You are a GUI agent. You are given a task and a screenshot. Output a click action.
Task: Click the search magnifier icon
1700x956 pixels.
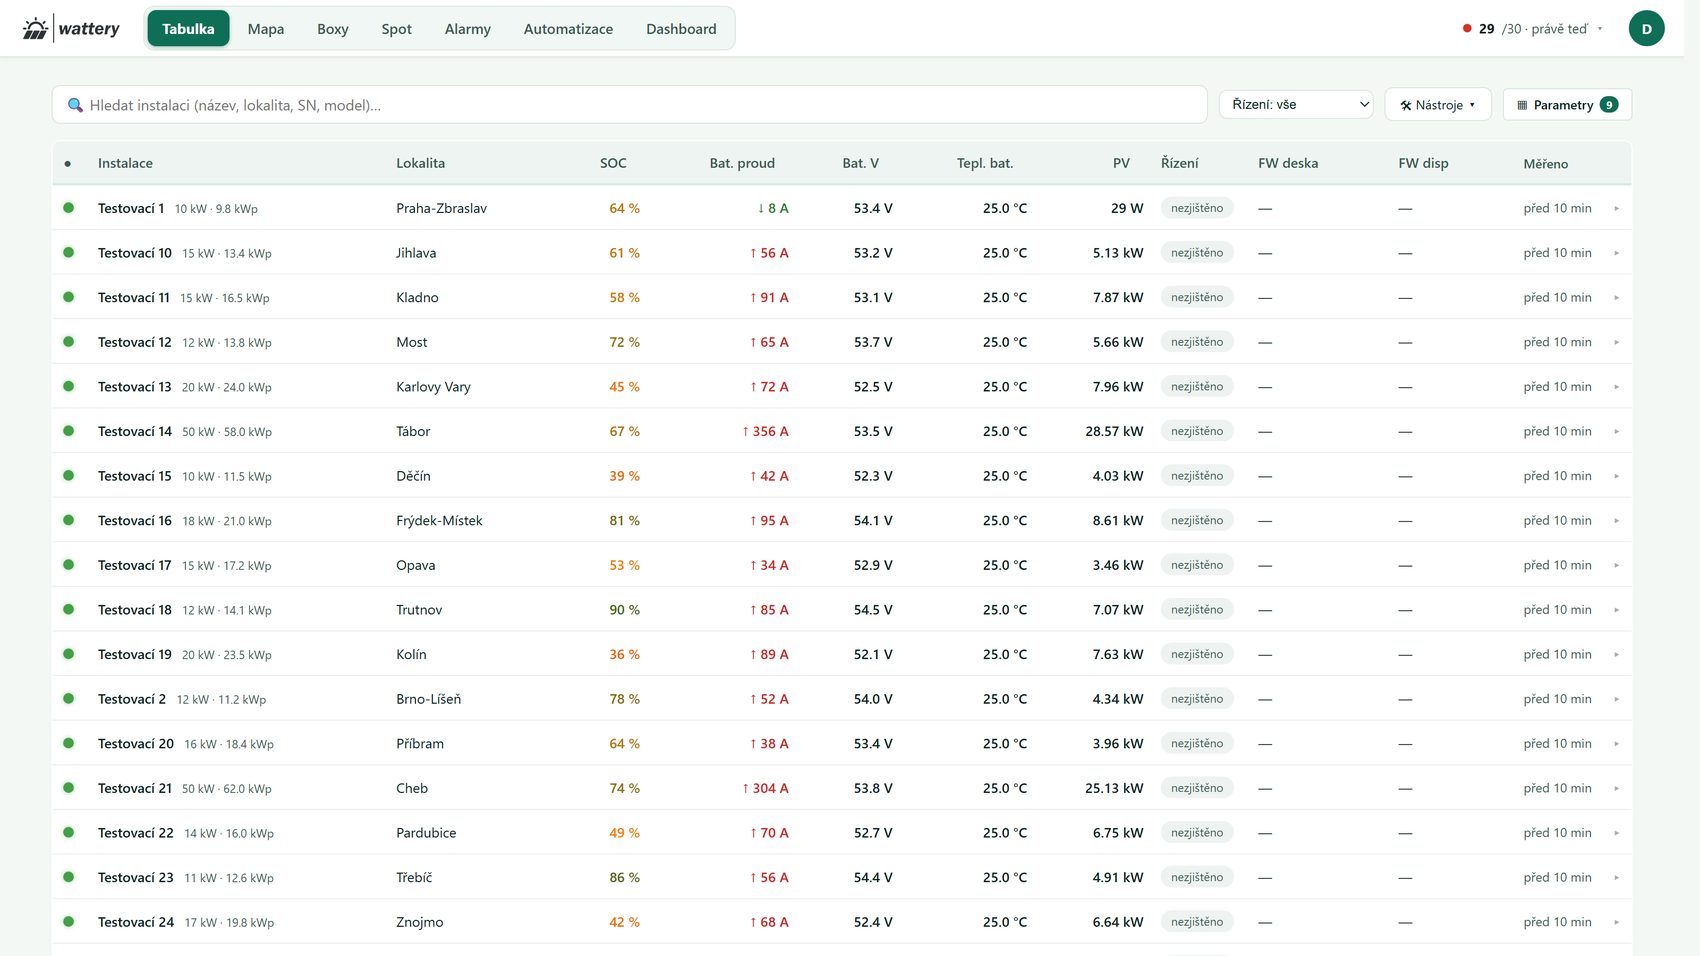pyautogui.click(x=75, y=105)
